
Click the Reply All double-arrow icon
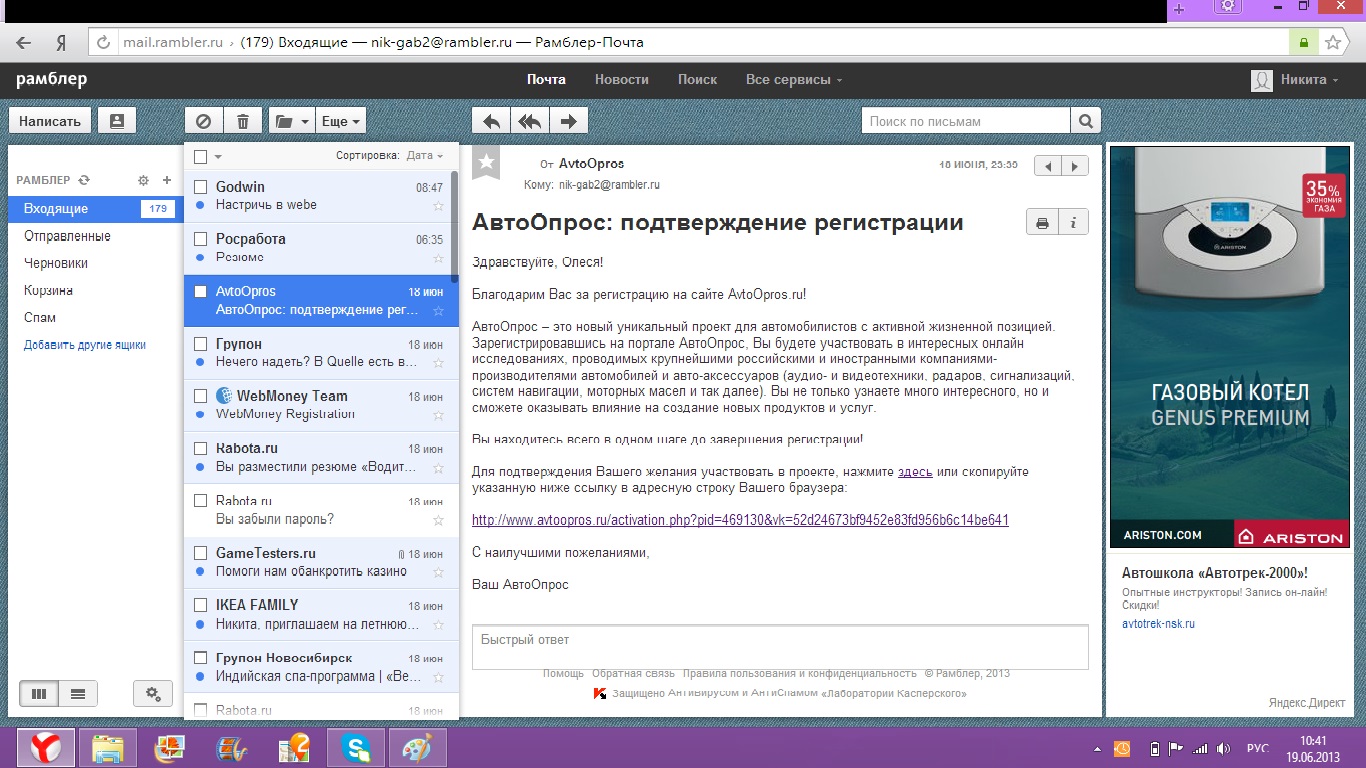pos(530,121)
